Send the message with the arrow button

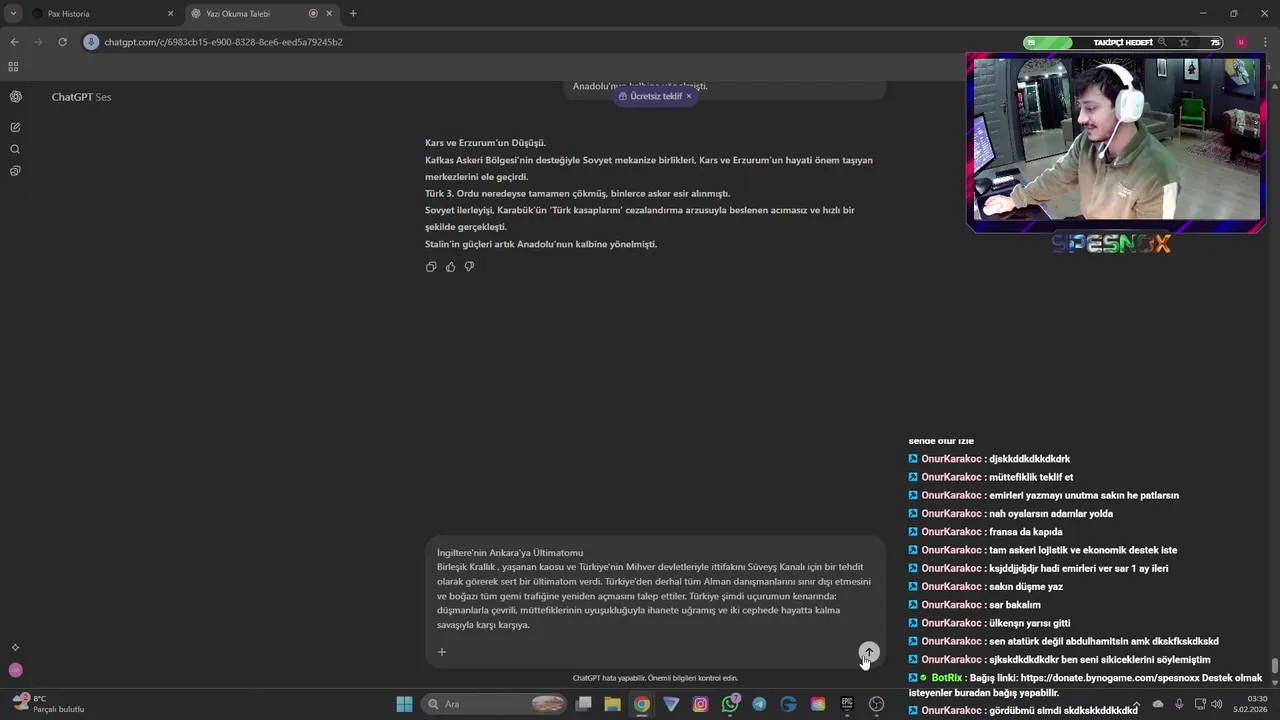click(869, 652)
